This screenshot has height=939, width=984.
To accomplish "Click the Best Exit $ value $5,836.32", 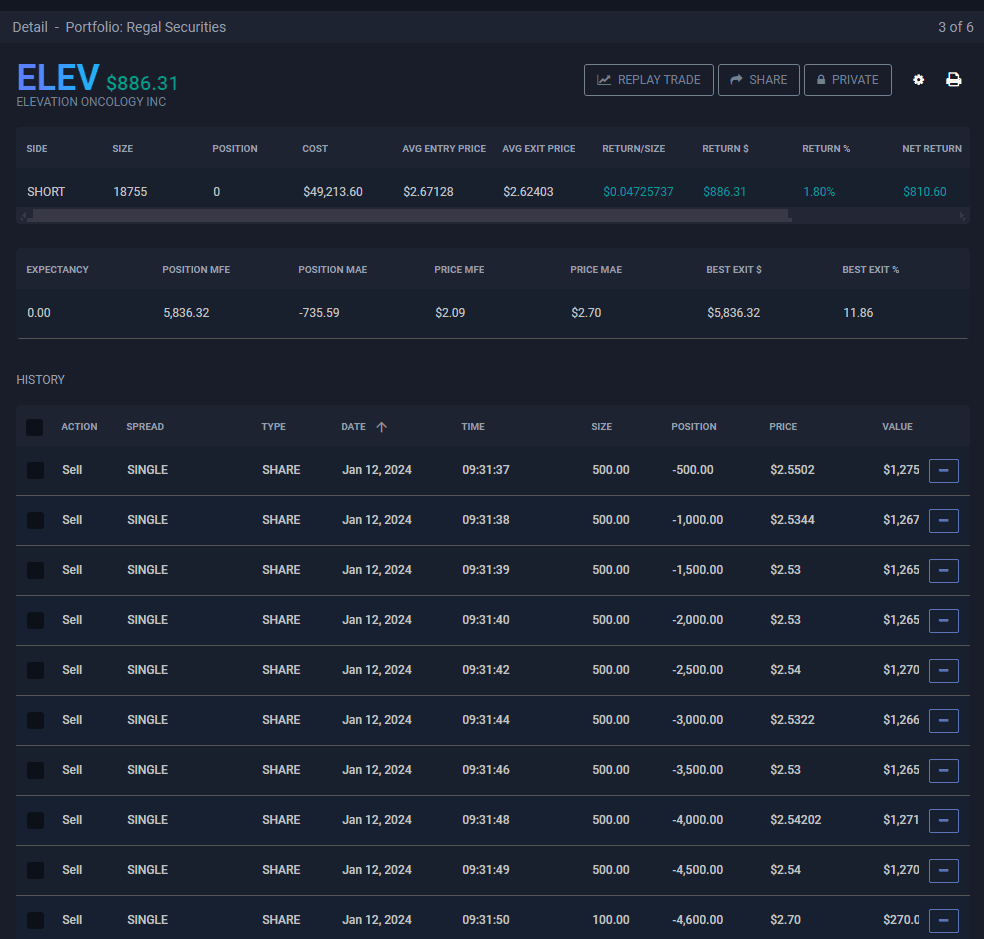I will 734,313.
